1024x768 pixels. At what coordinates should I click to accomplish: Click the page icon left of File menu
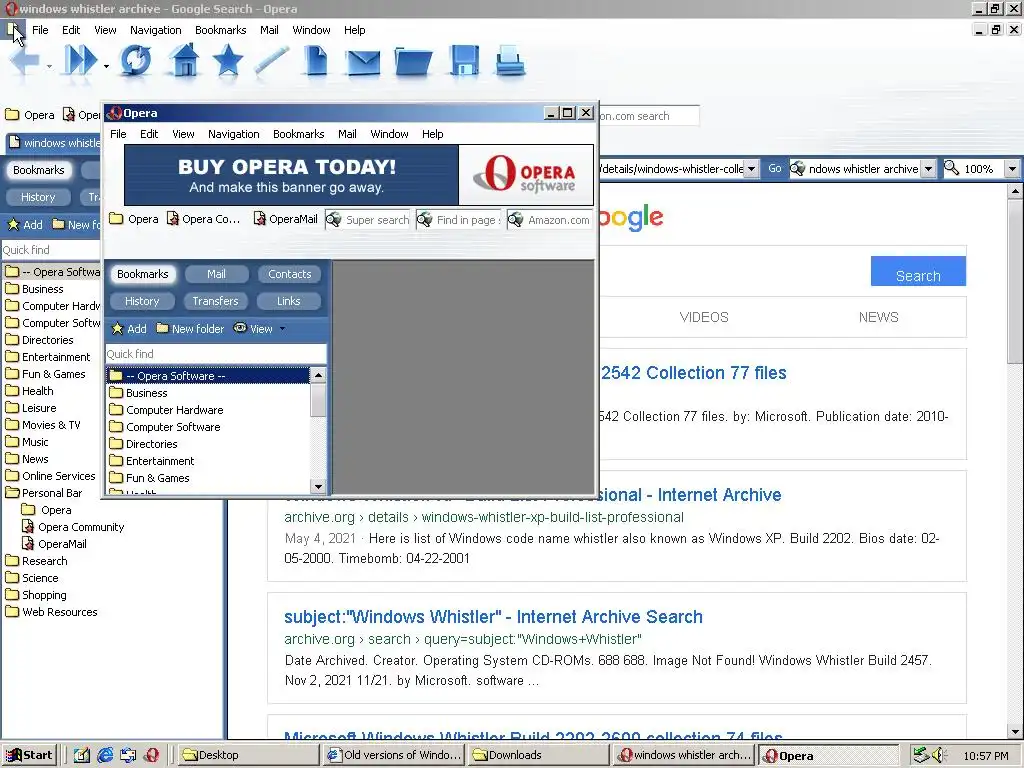coord(12,29)
